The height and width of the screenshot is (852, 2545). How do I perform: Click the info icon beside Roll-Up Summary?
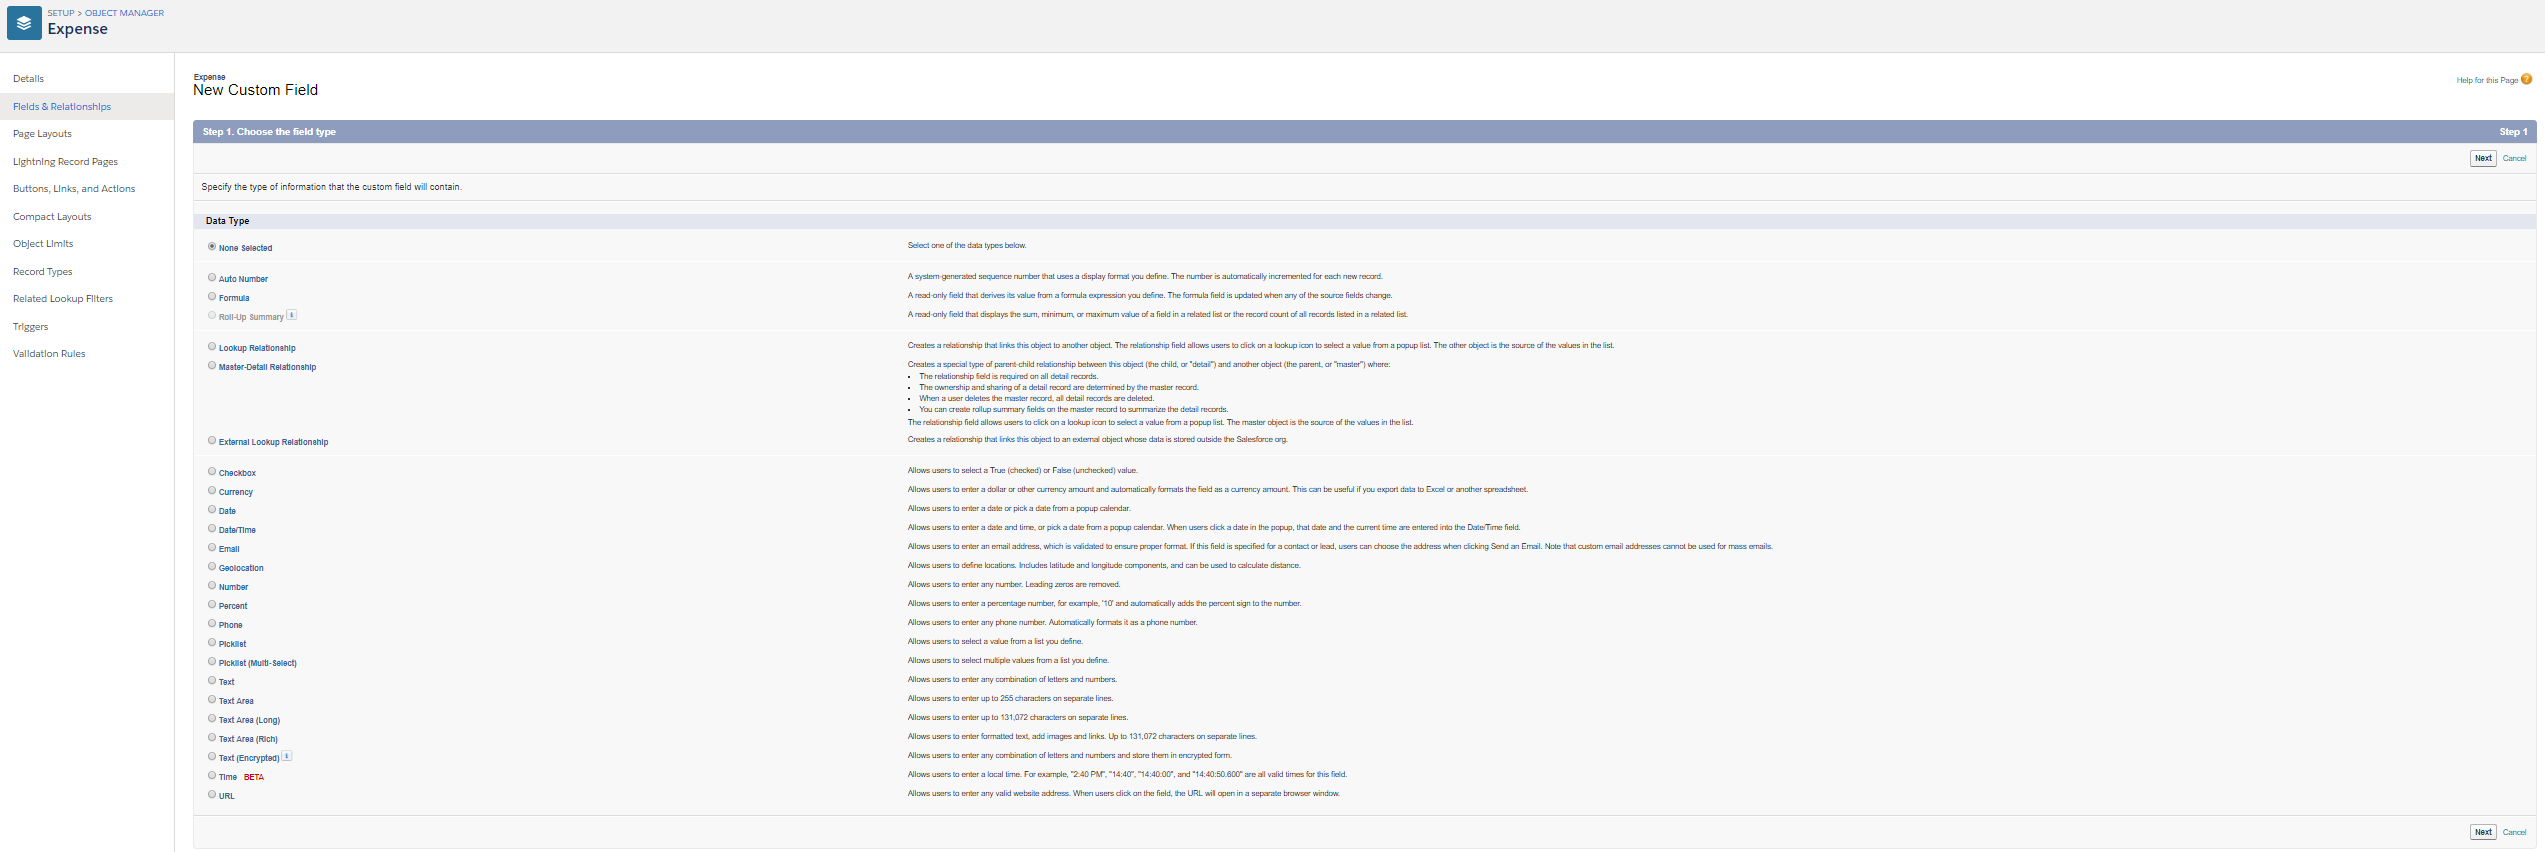[291, 315]
